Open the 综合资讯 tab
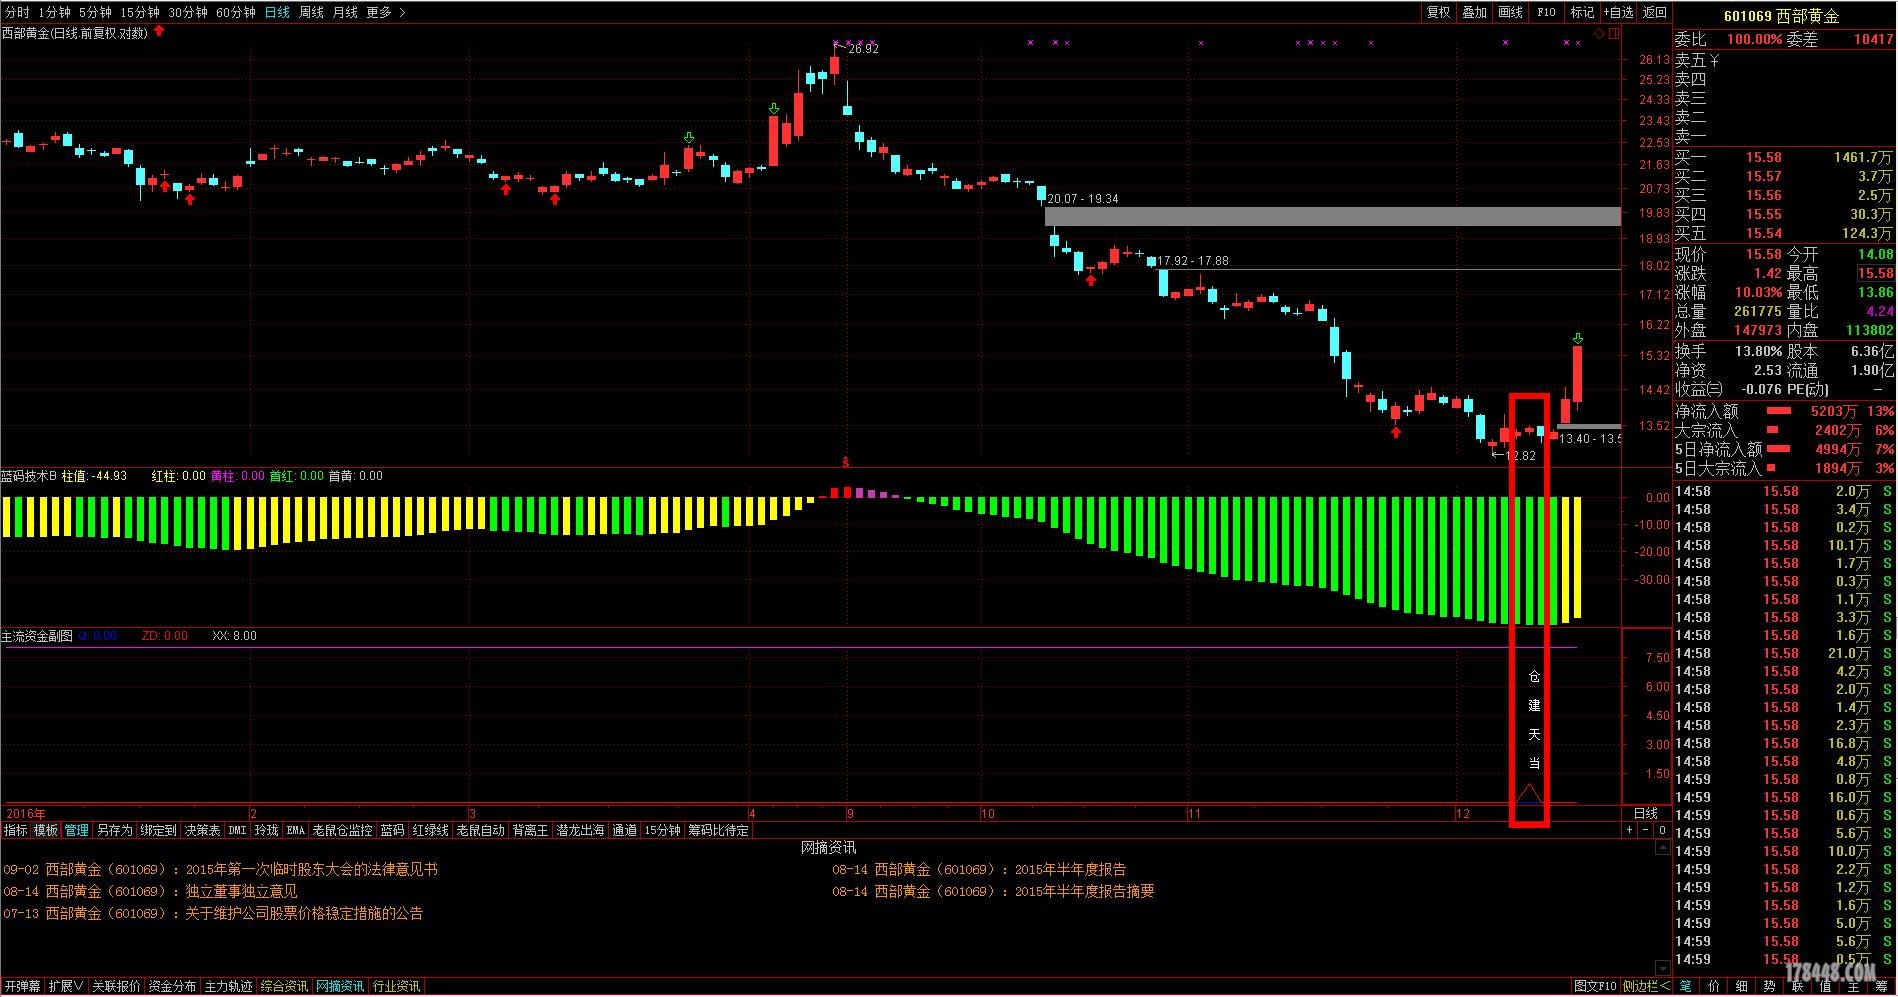The width and height of the screenshot is (1898, 997). click(x=284, y=986)
